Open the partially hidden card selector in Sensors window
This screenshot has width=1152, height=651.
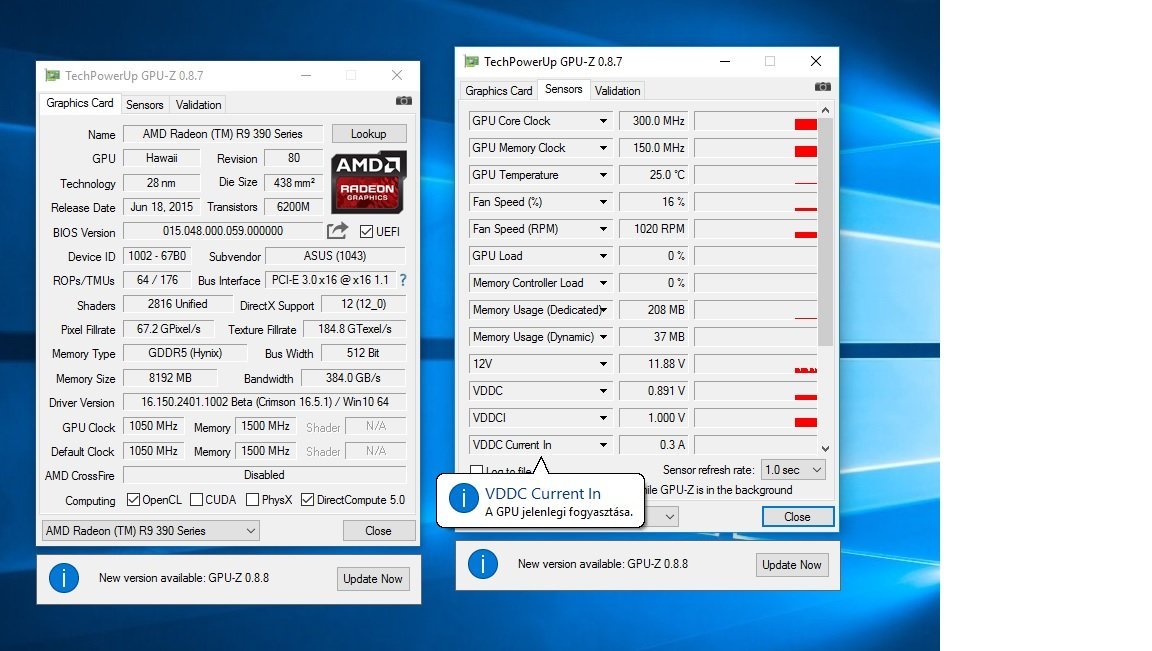[669, 517]
